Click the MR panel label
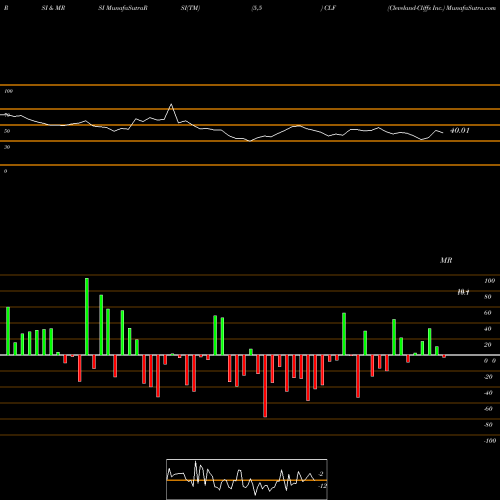 [446, 260]
